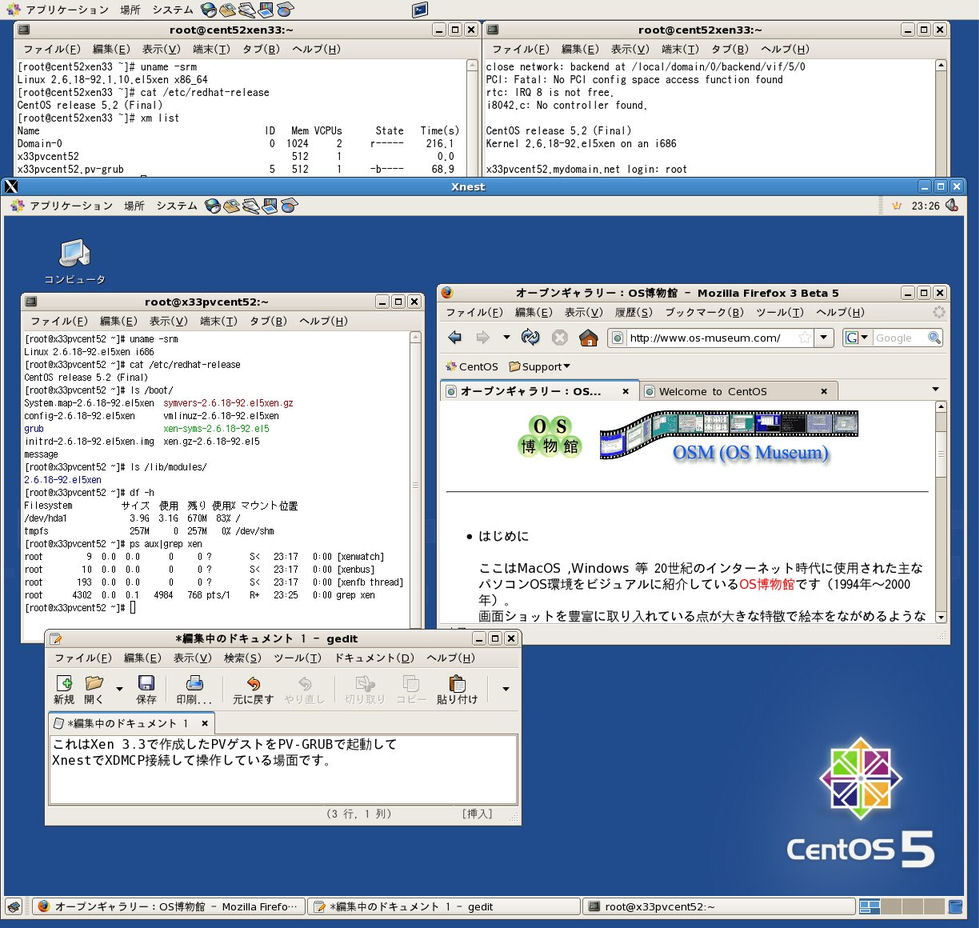Open Firefox ブックマーク menu
Screen dimensions: 979x928
coord(704,312)
